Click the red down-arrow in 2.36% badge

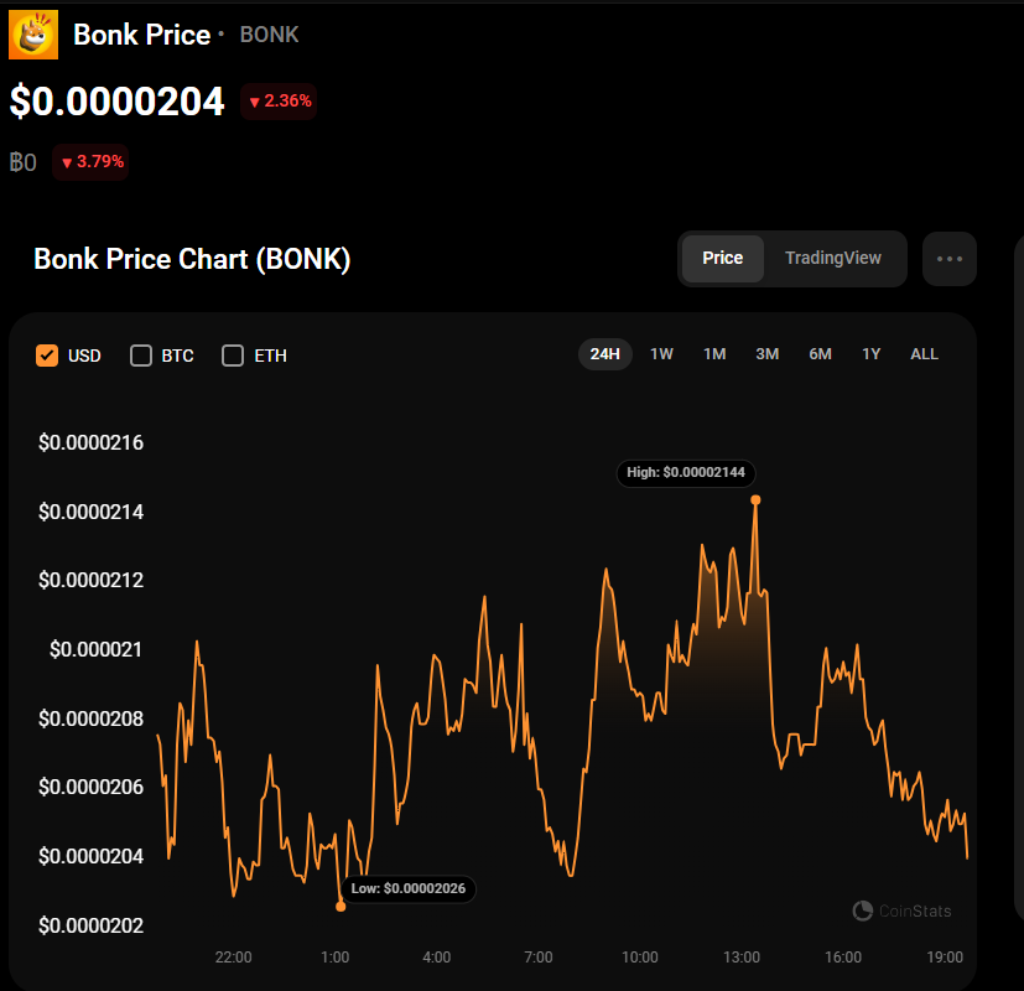coord(253,101)
